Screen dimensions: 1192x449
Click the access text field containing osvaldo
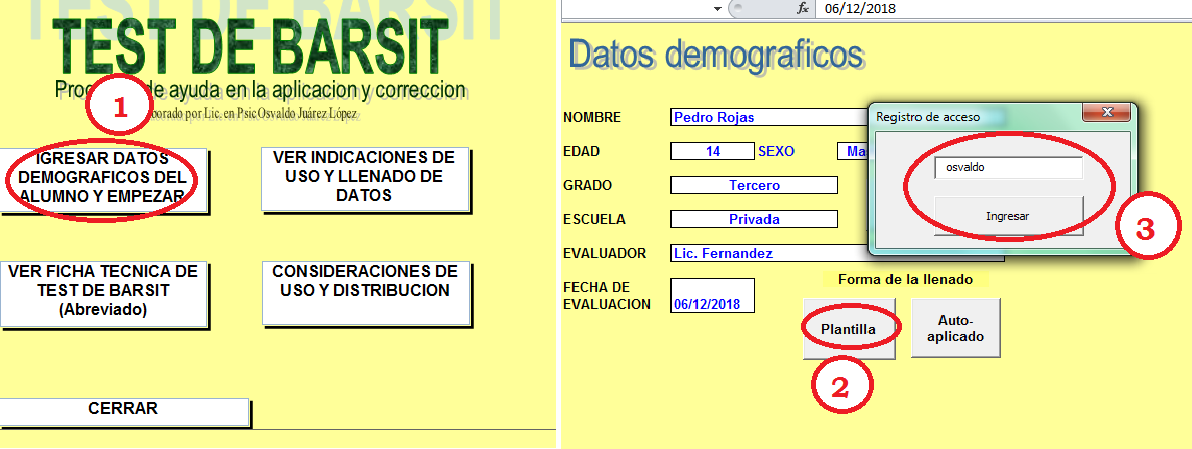click(x=1008, y=168)
